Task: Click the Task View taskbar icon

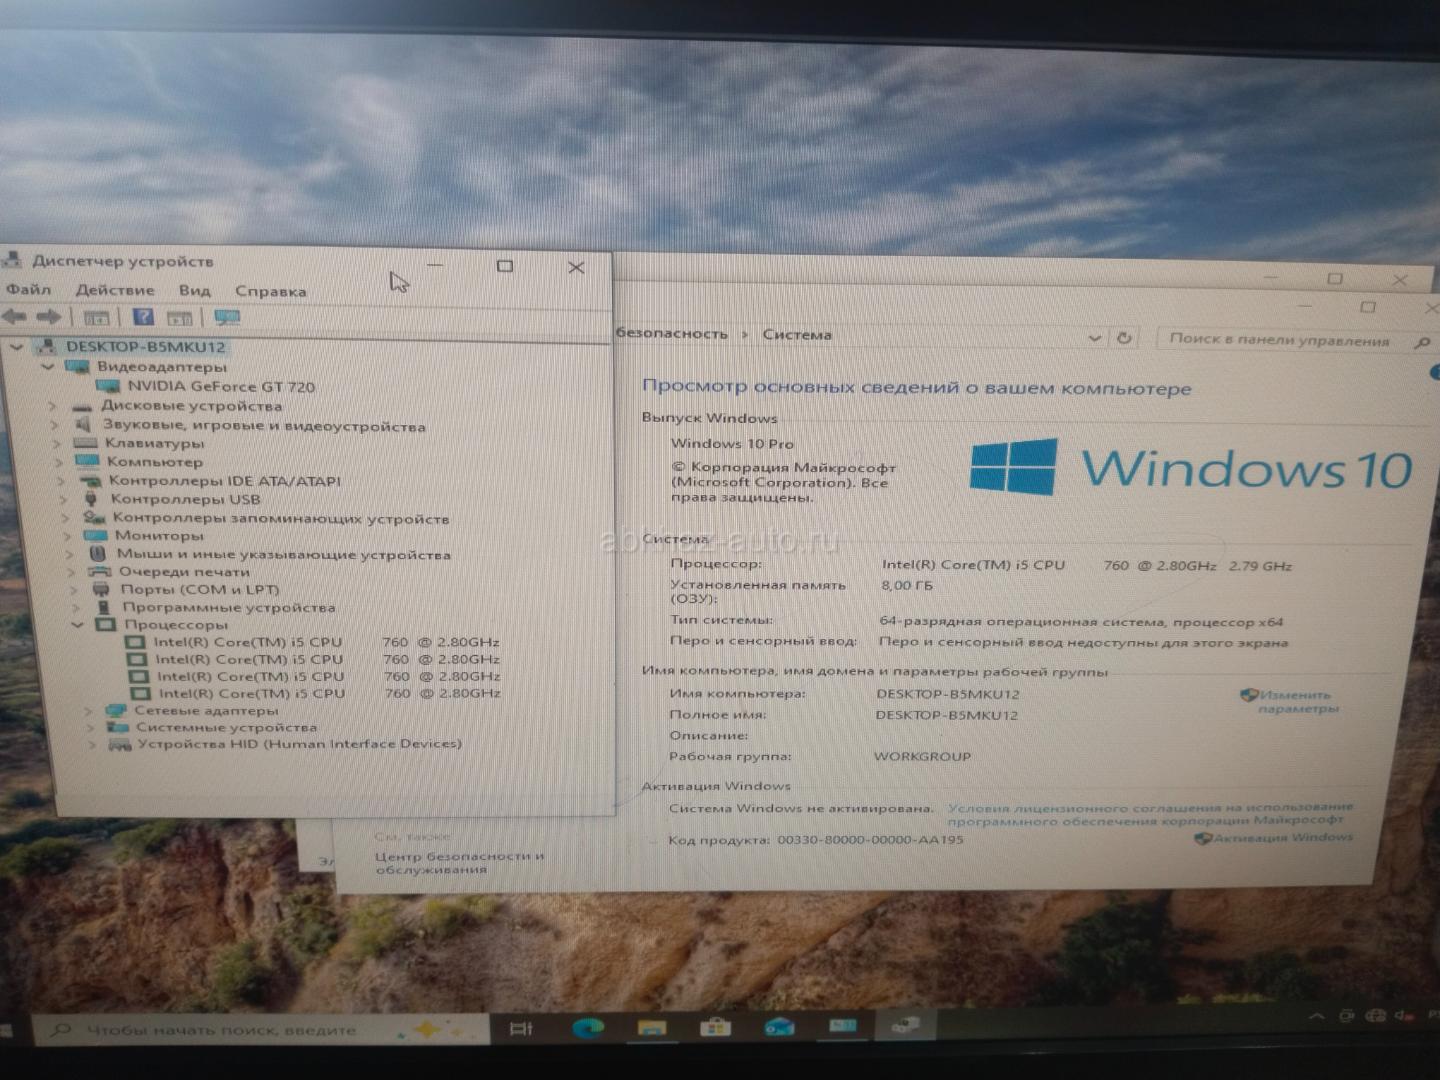Action: (521, 1028)
